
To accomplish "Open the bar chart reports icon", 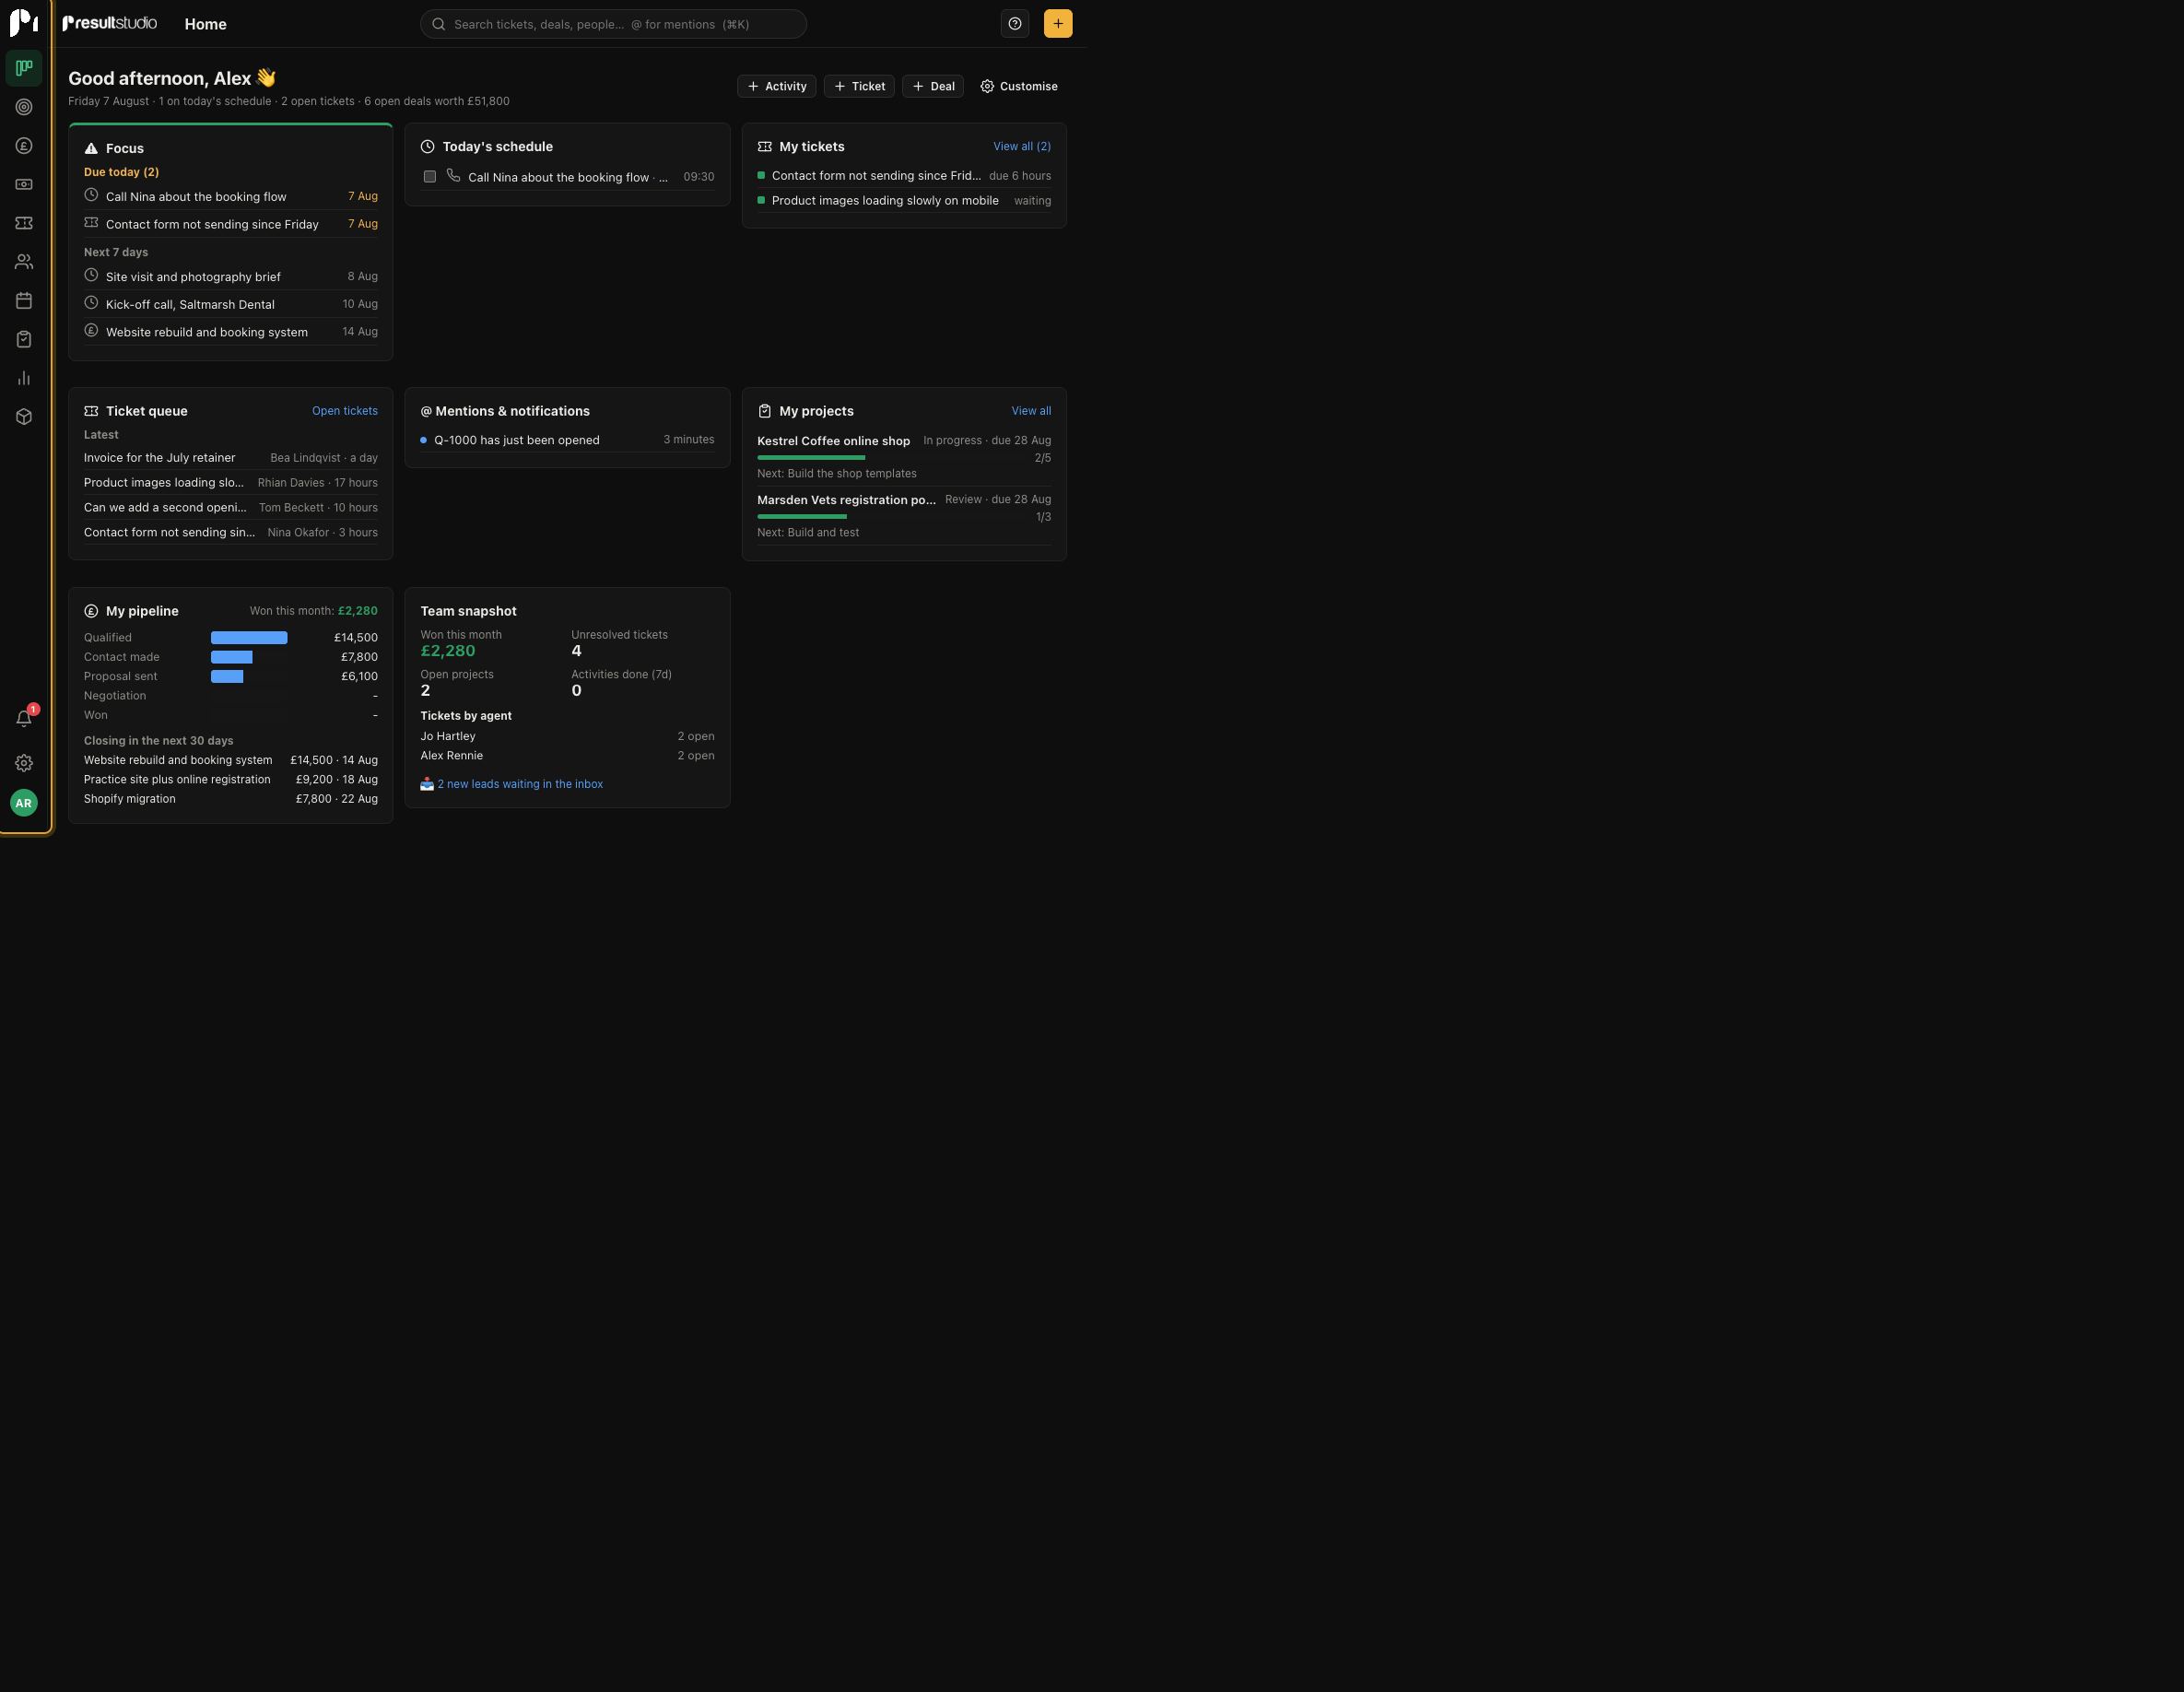I will (x=24, y=378).
